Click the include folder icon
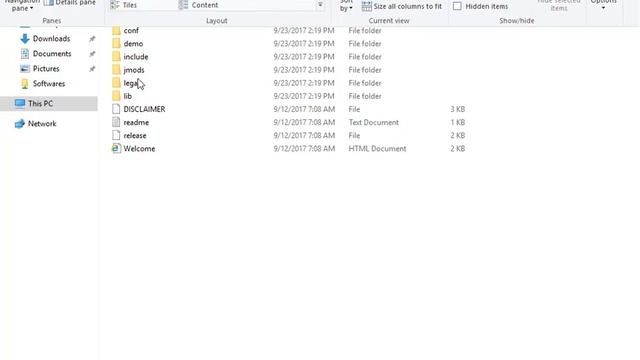Screen dimensions: 640x360 [x=116, y=57]
